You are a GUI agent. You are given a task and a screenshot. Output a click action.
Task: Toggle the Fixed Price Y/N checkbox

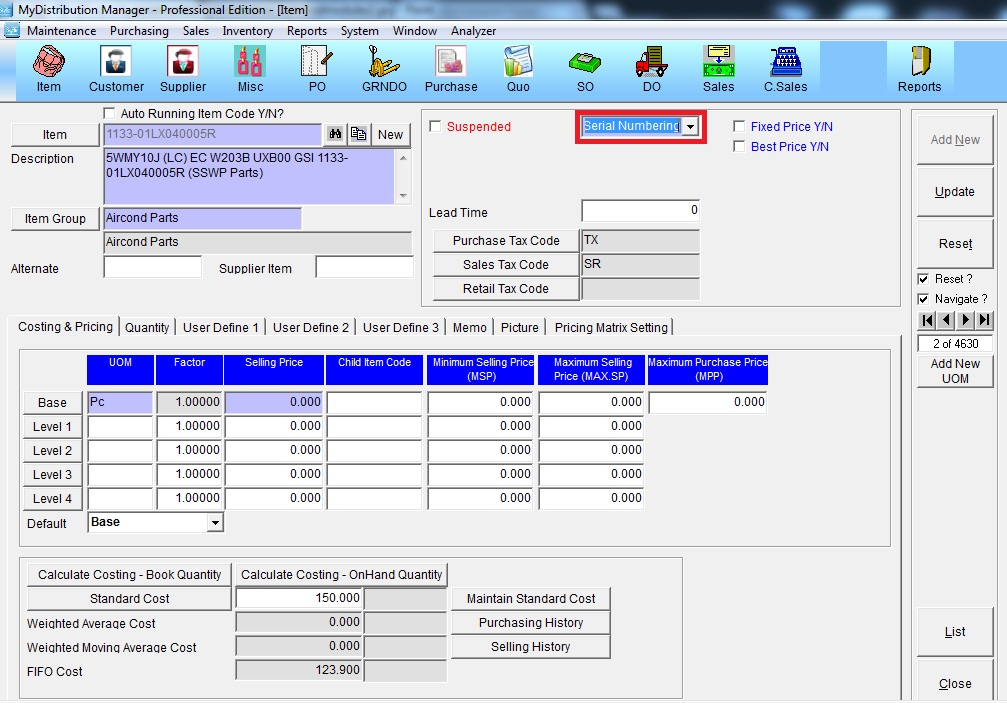pyautogui.click(x=739, y=127)
